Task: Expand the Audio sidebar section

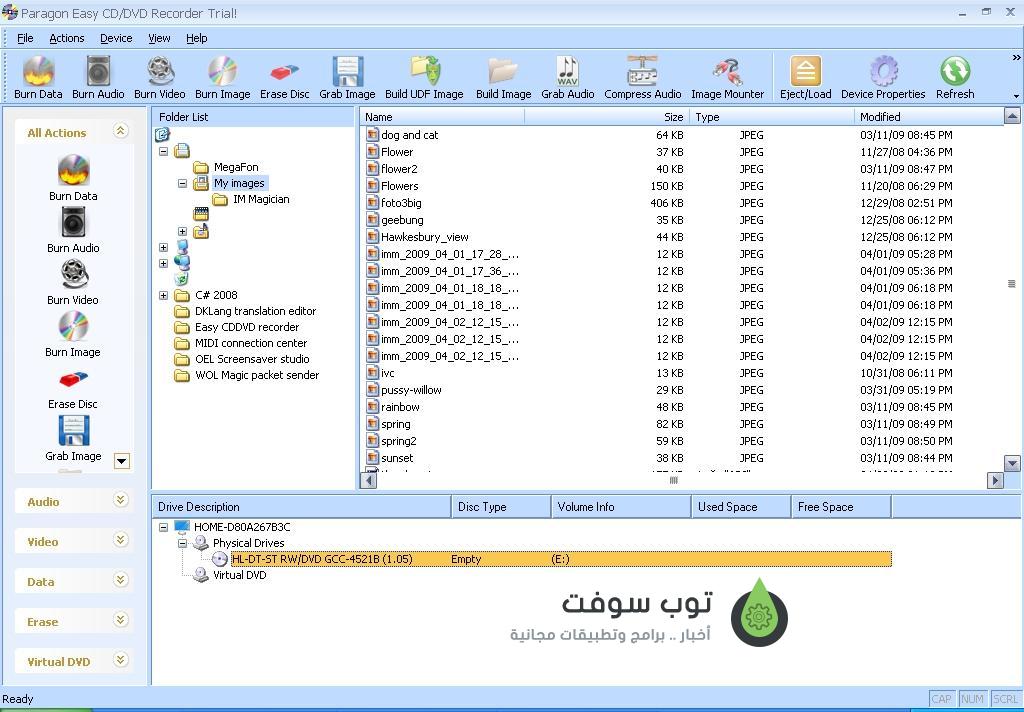Action: (x=120, y=500)
